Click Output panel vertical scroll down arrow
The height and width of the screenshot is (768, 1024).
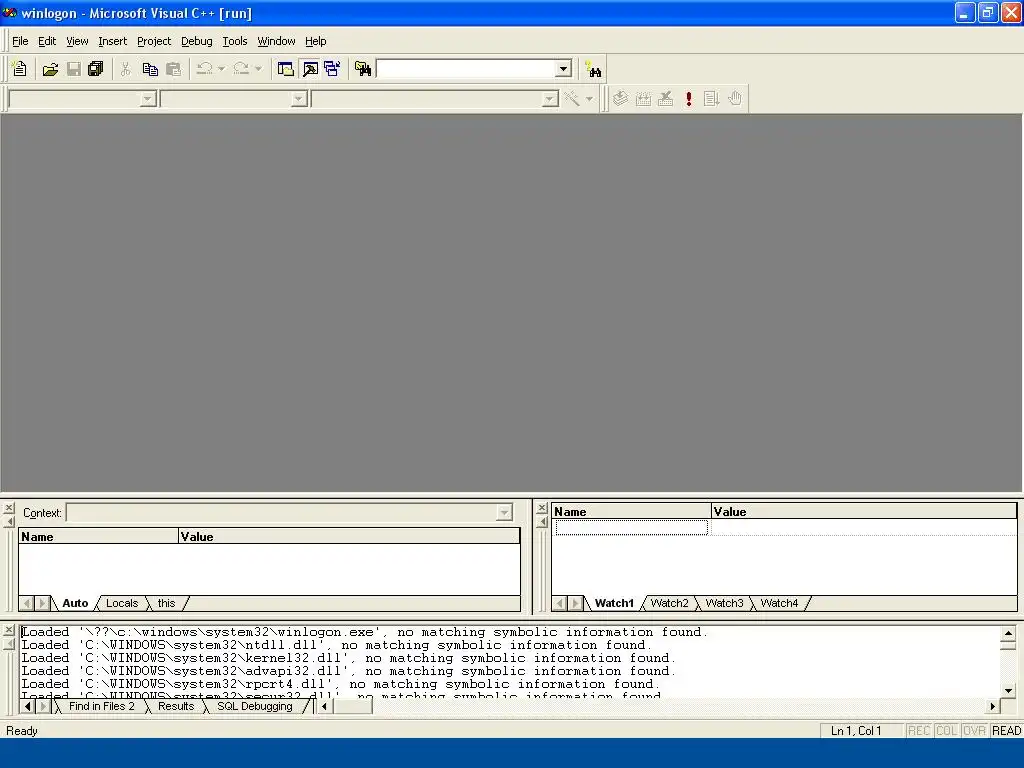coord(1008,690)
